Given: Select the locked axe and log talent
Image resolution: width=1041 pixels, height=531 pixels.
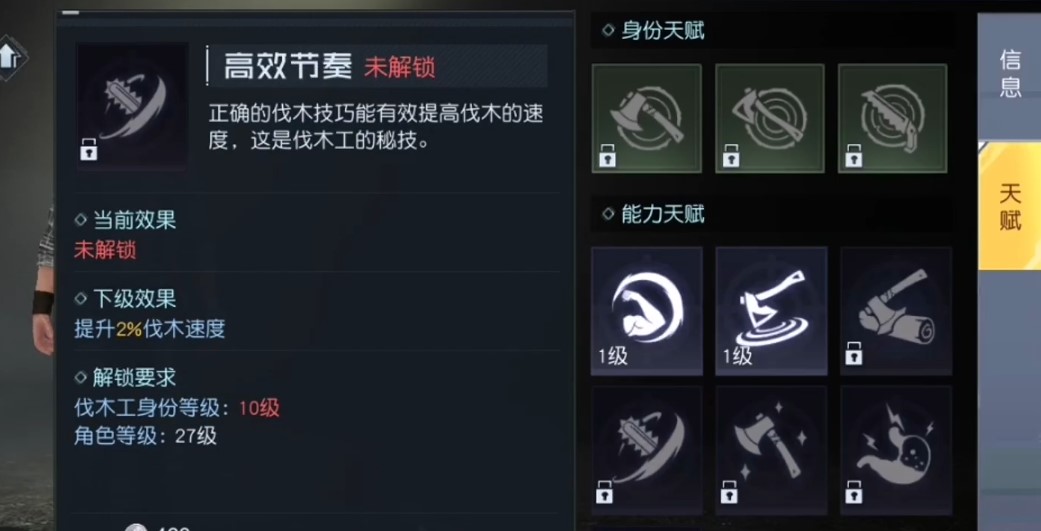Looking at the screenshot, I should pos(896,311).
